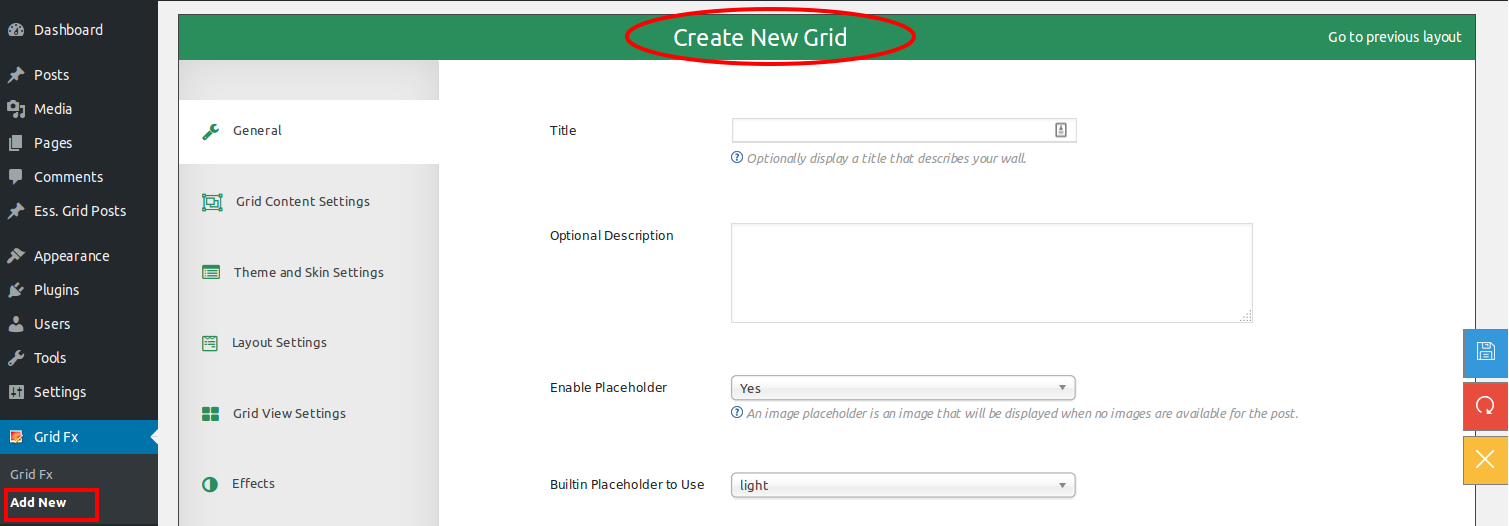Open the Ess. Grid Posts menu item
The height and width of the screenshot is (526, 1509).
tap(79, 211)
